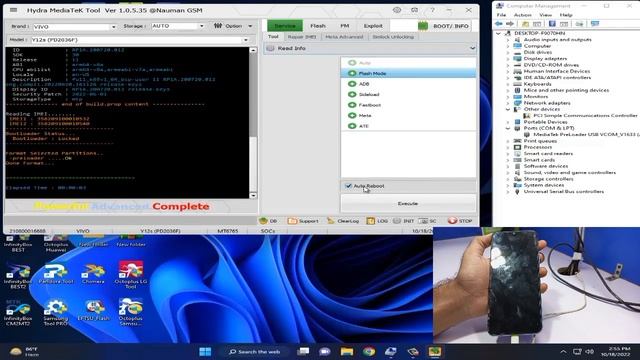Click the green icon beside Flash Mode
Image resolution: width=640 pixels, height=360 pixels.
tap(352, 73)
